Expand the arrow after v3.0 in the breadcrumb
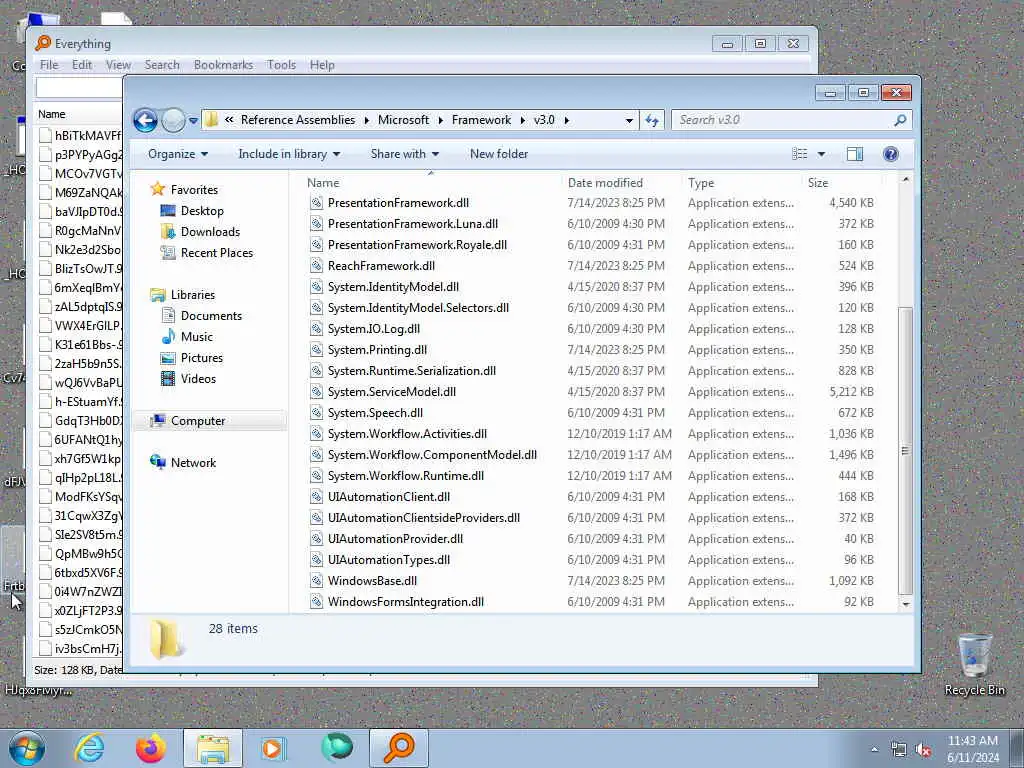This screenshot has height=768, width=1024. 566,120
